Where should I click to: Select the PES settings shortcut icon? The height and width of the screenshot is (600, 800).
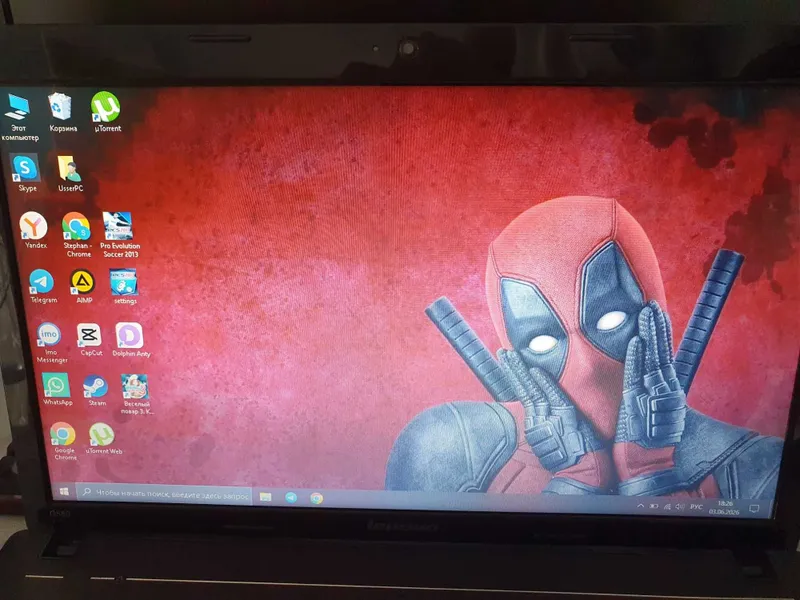tap(124, 287)
